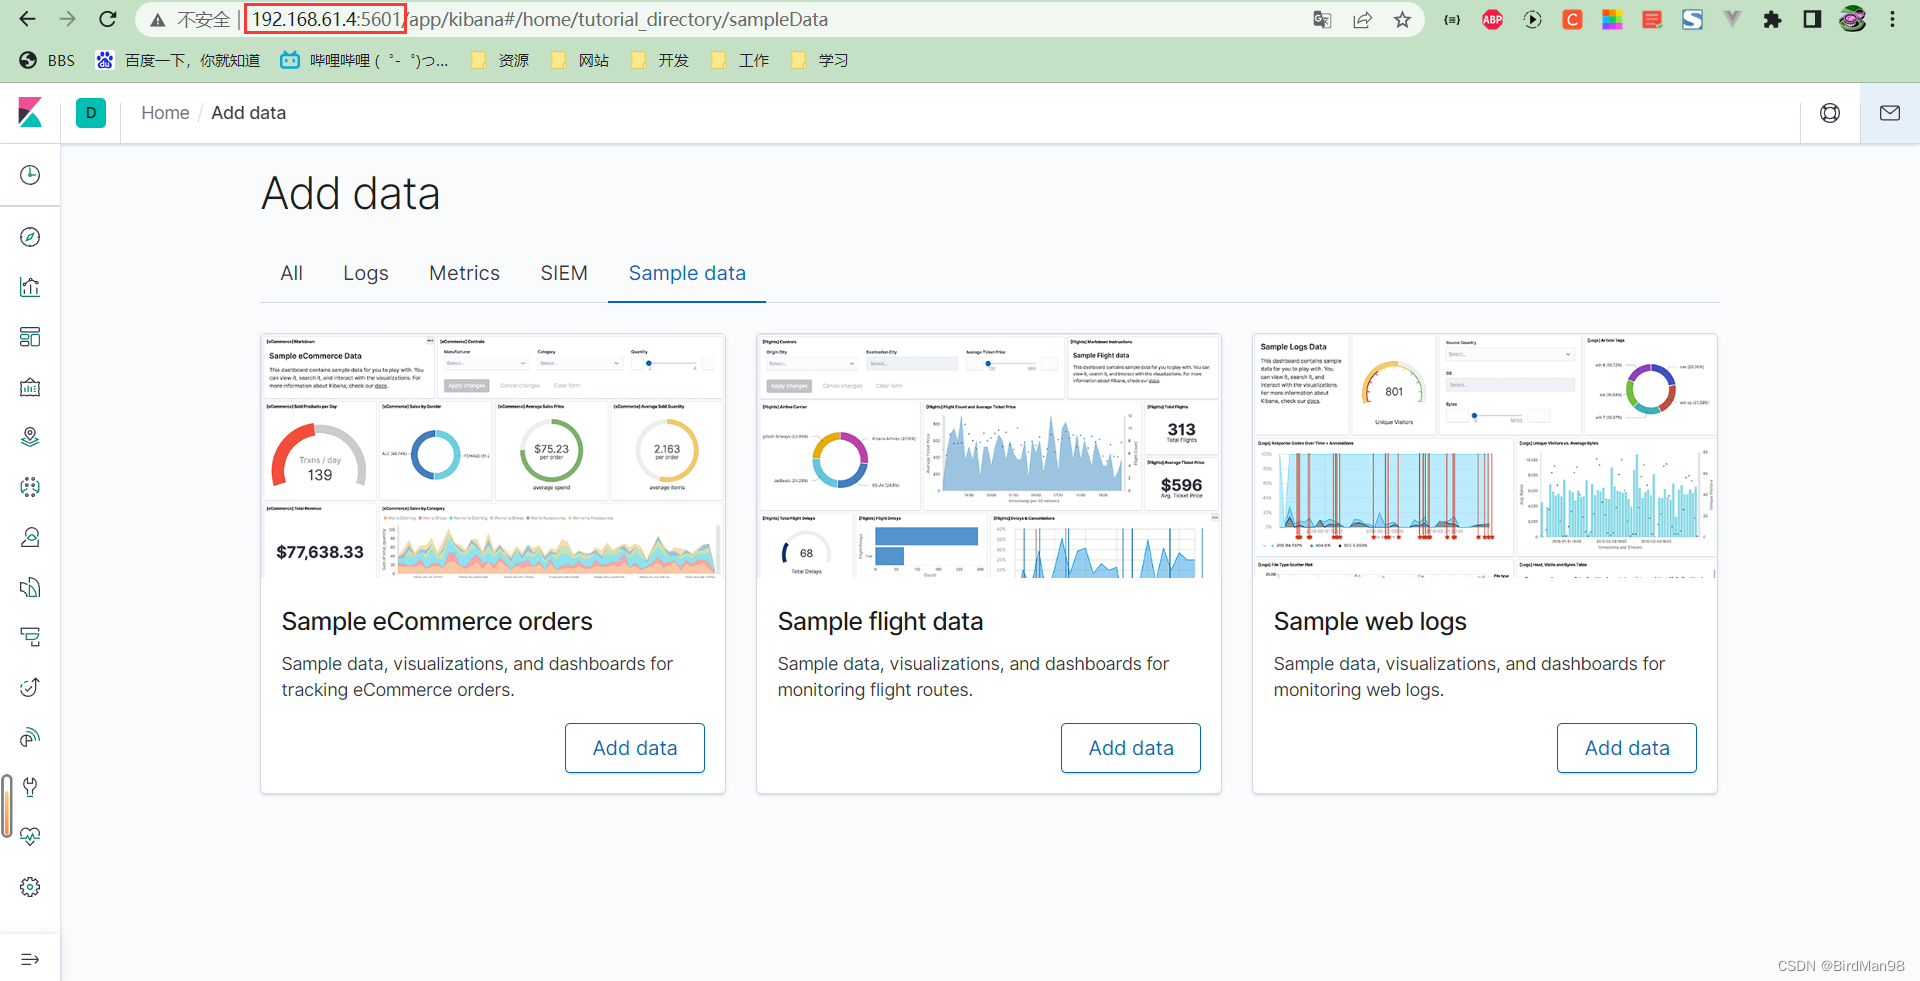Click the 不安全 site security warning
The width and height of the screenshot is (1920, 981).
coord(190,19)
